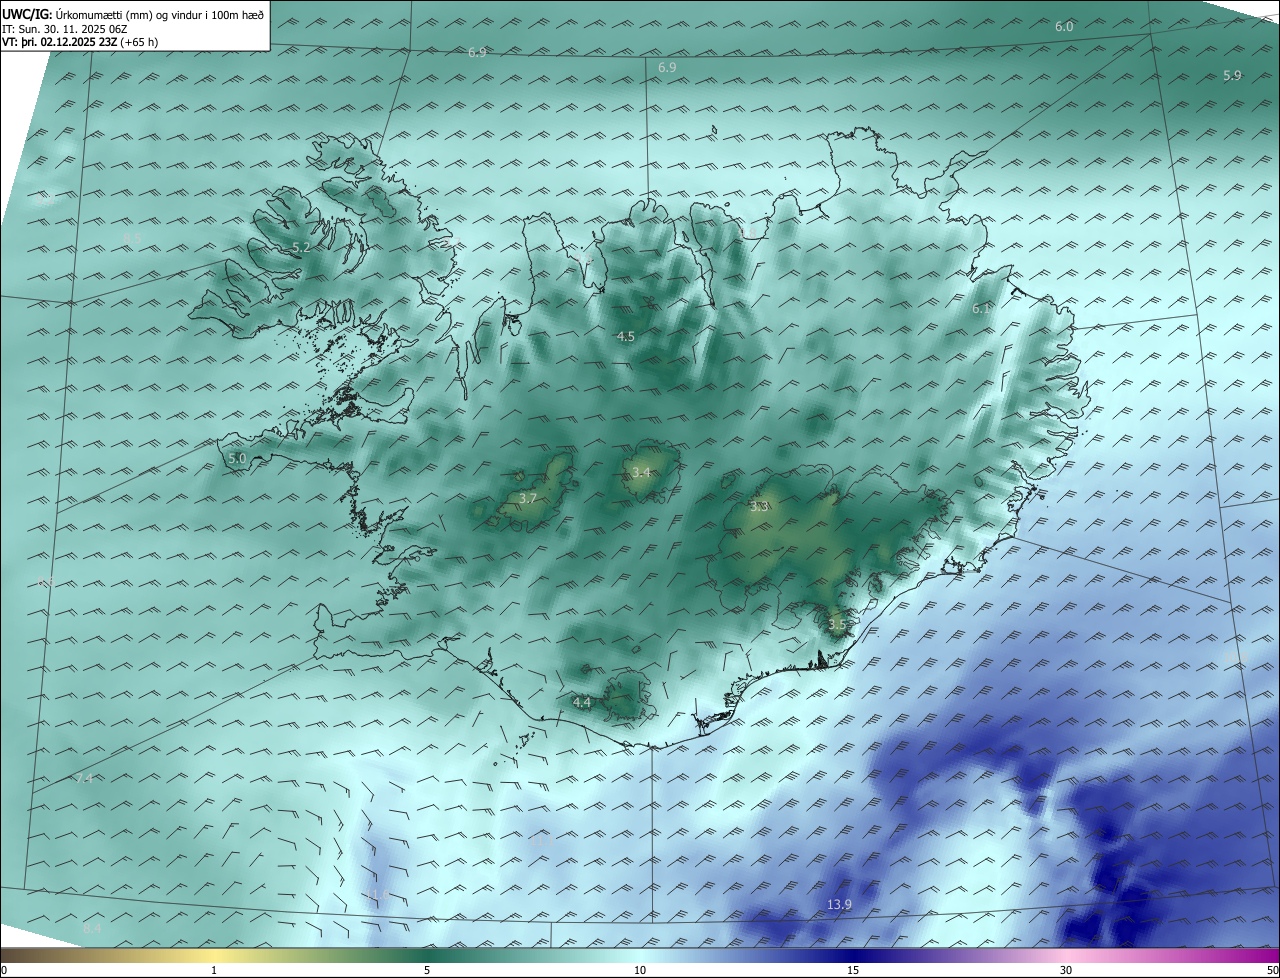
Task: Click the 5.2 value over the Westfjords
Action: click(x=301, y=246)
